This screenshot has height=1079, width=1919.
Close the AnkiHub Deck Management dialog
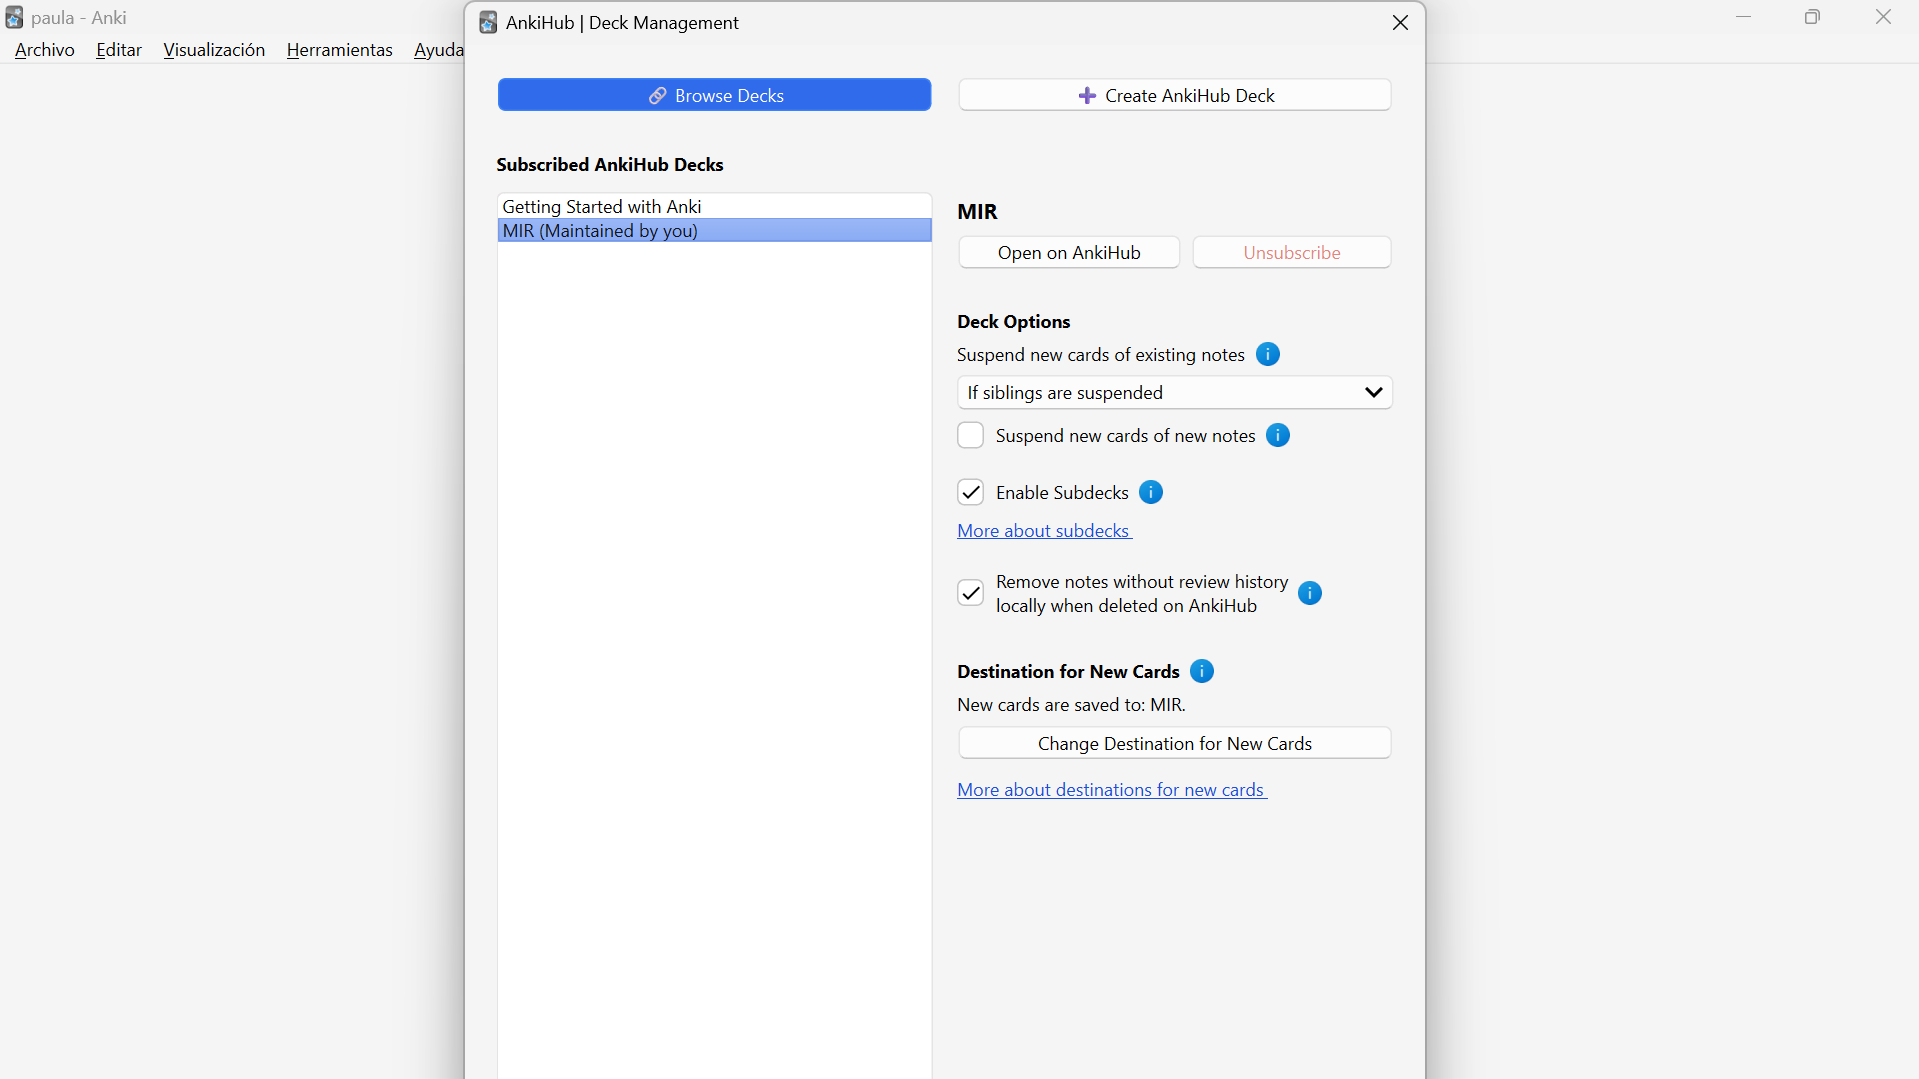[1400, 22]
